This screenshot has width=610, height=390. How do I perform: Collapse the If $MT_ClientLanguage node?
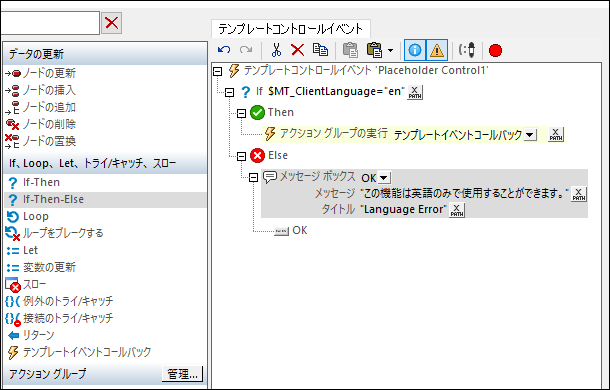[230, 92]
